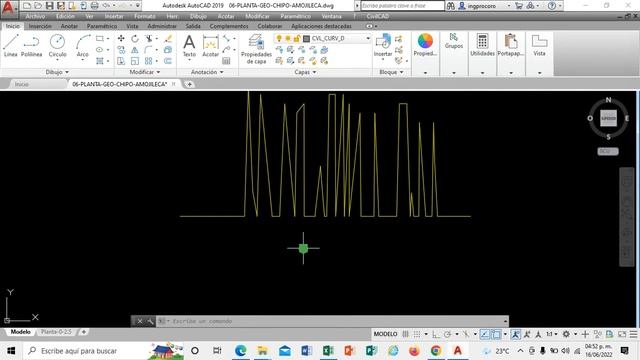Click the Rectangle tool icon
640x360 pixels.
100,38
